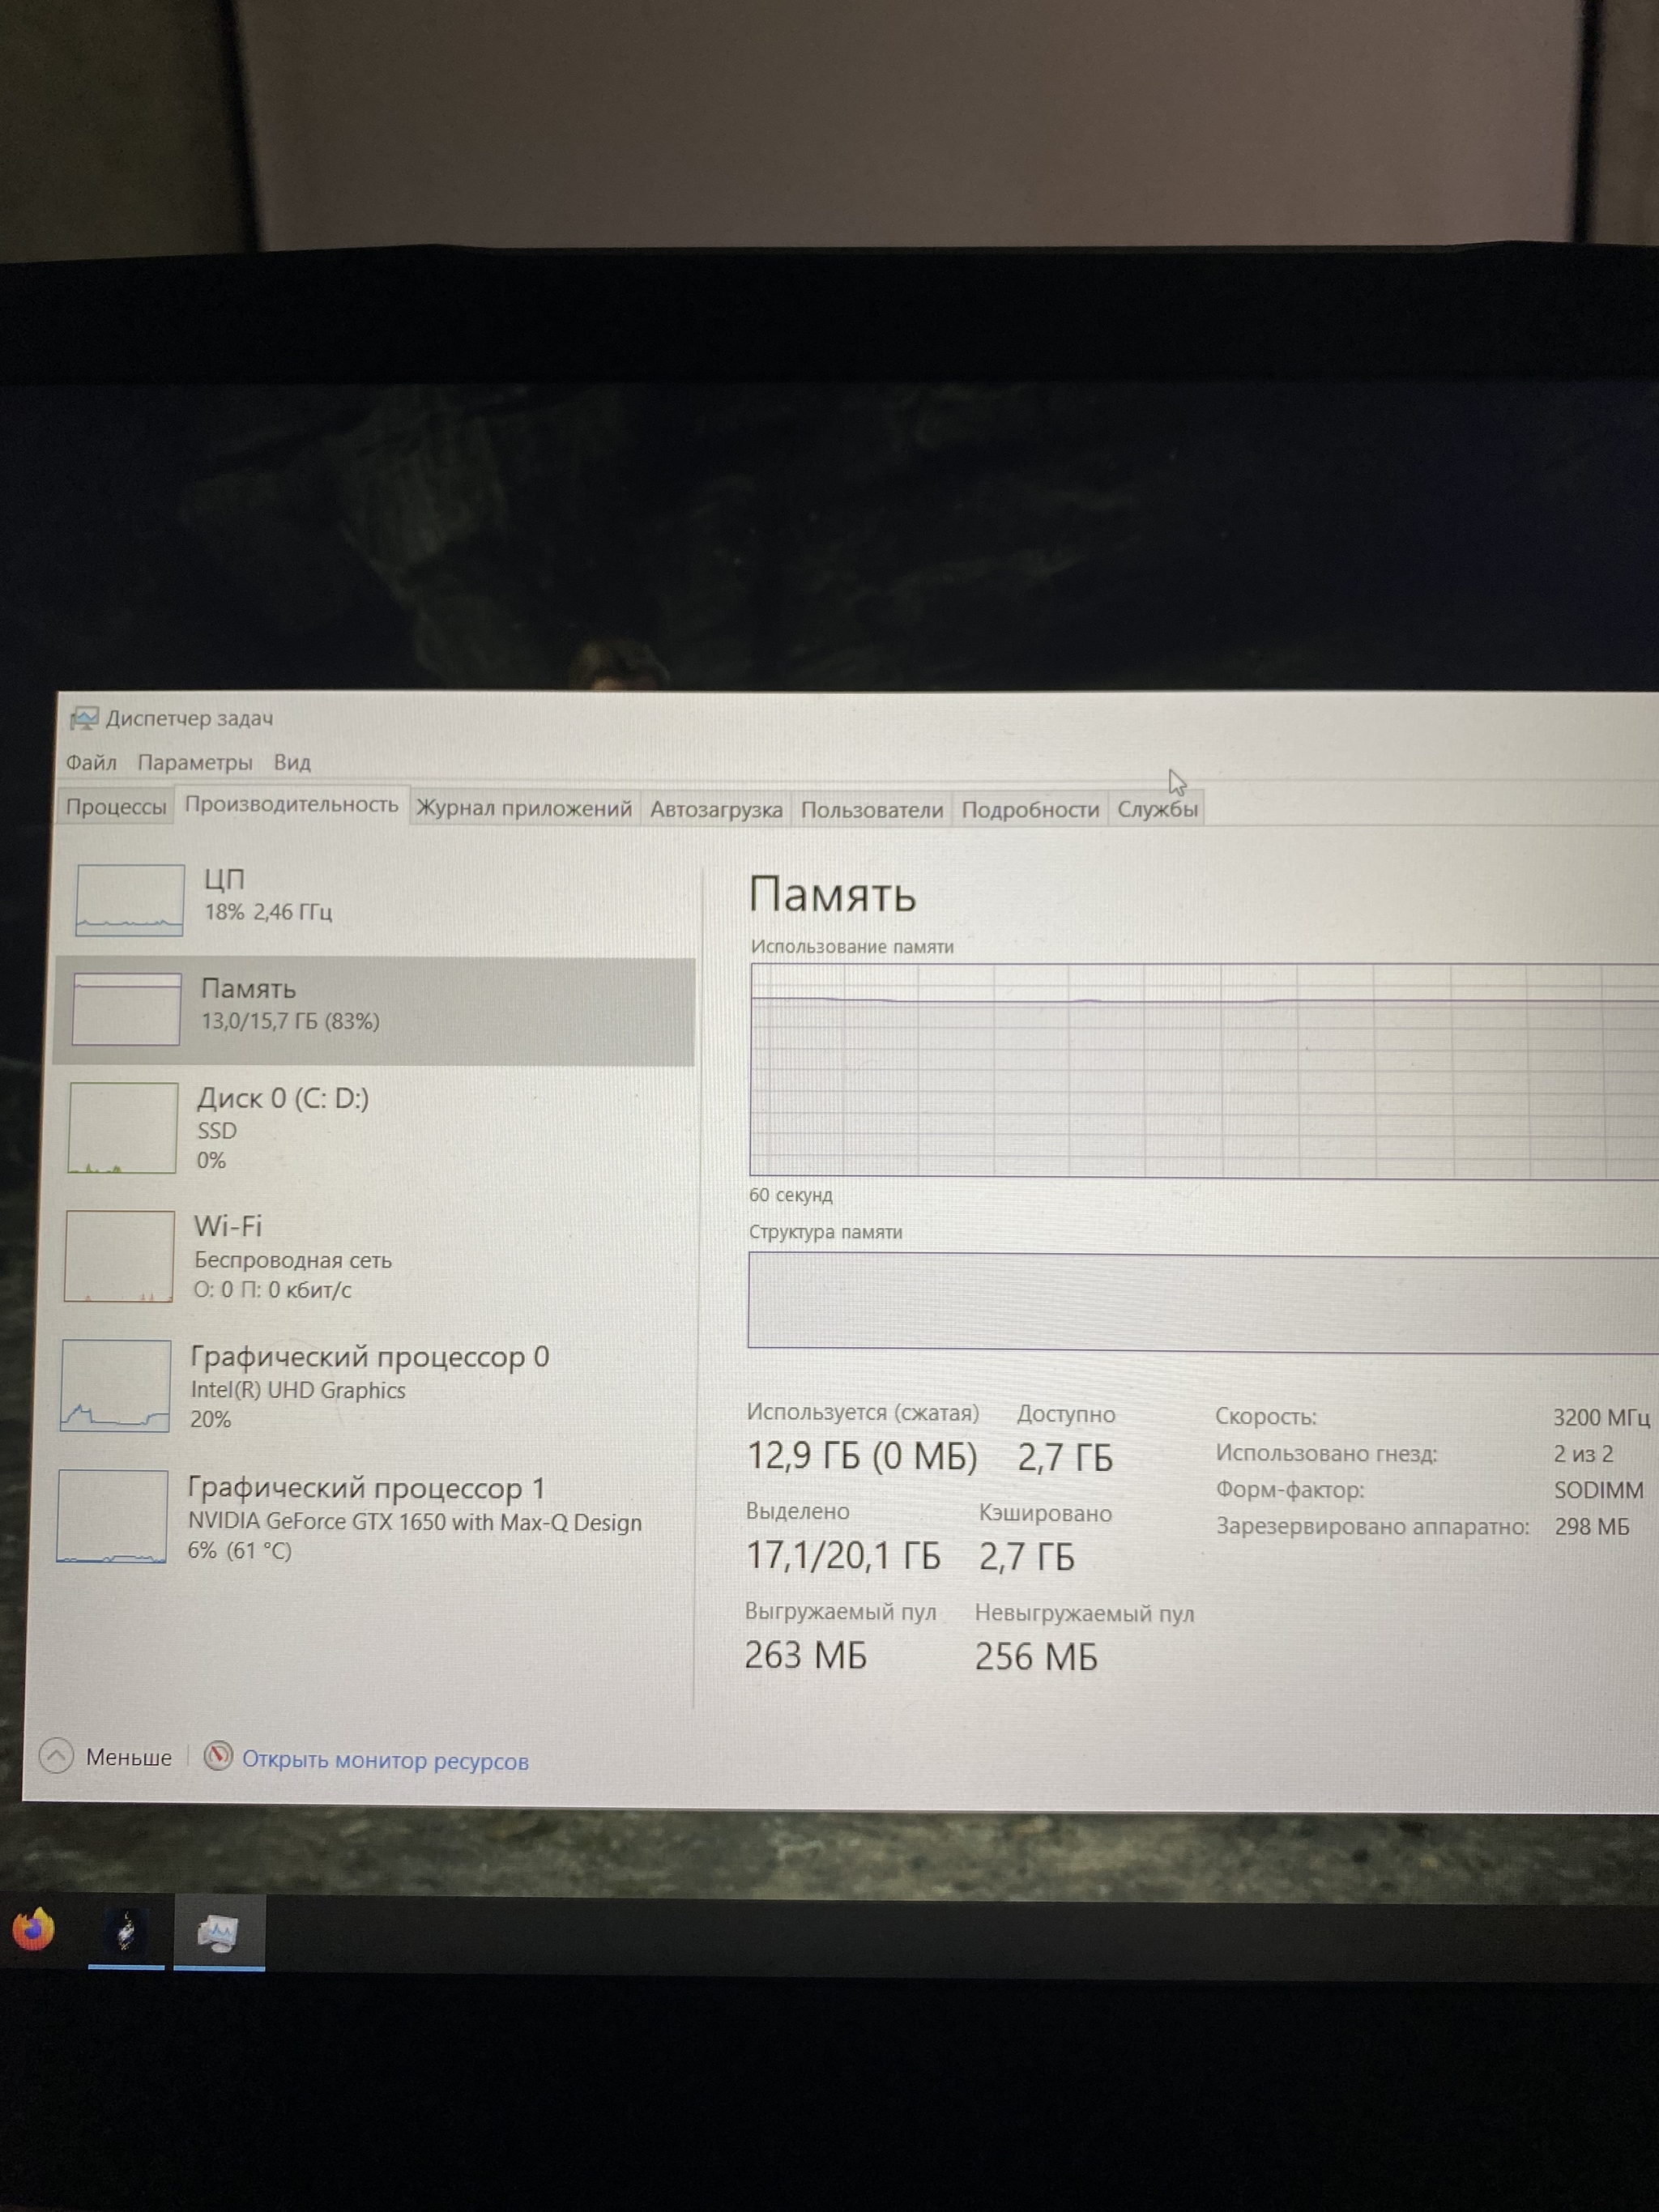Screen dimensions: 1659x2212
Task: Switch to the Автозагрузка tab
Action: (x=716, y=809)
